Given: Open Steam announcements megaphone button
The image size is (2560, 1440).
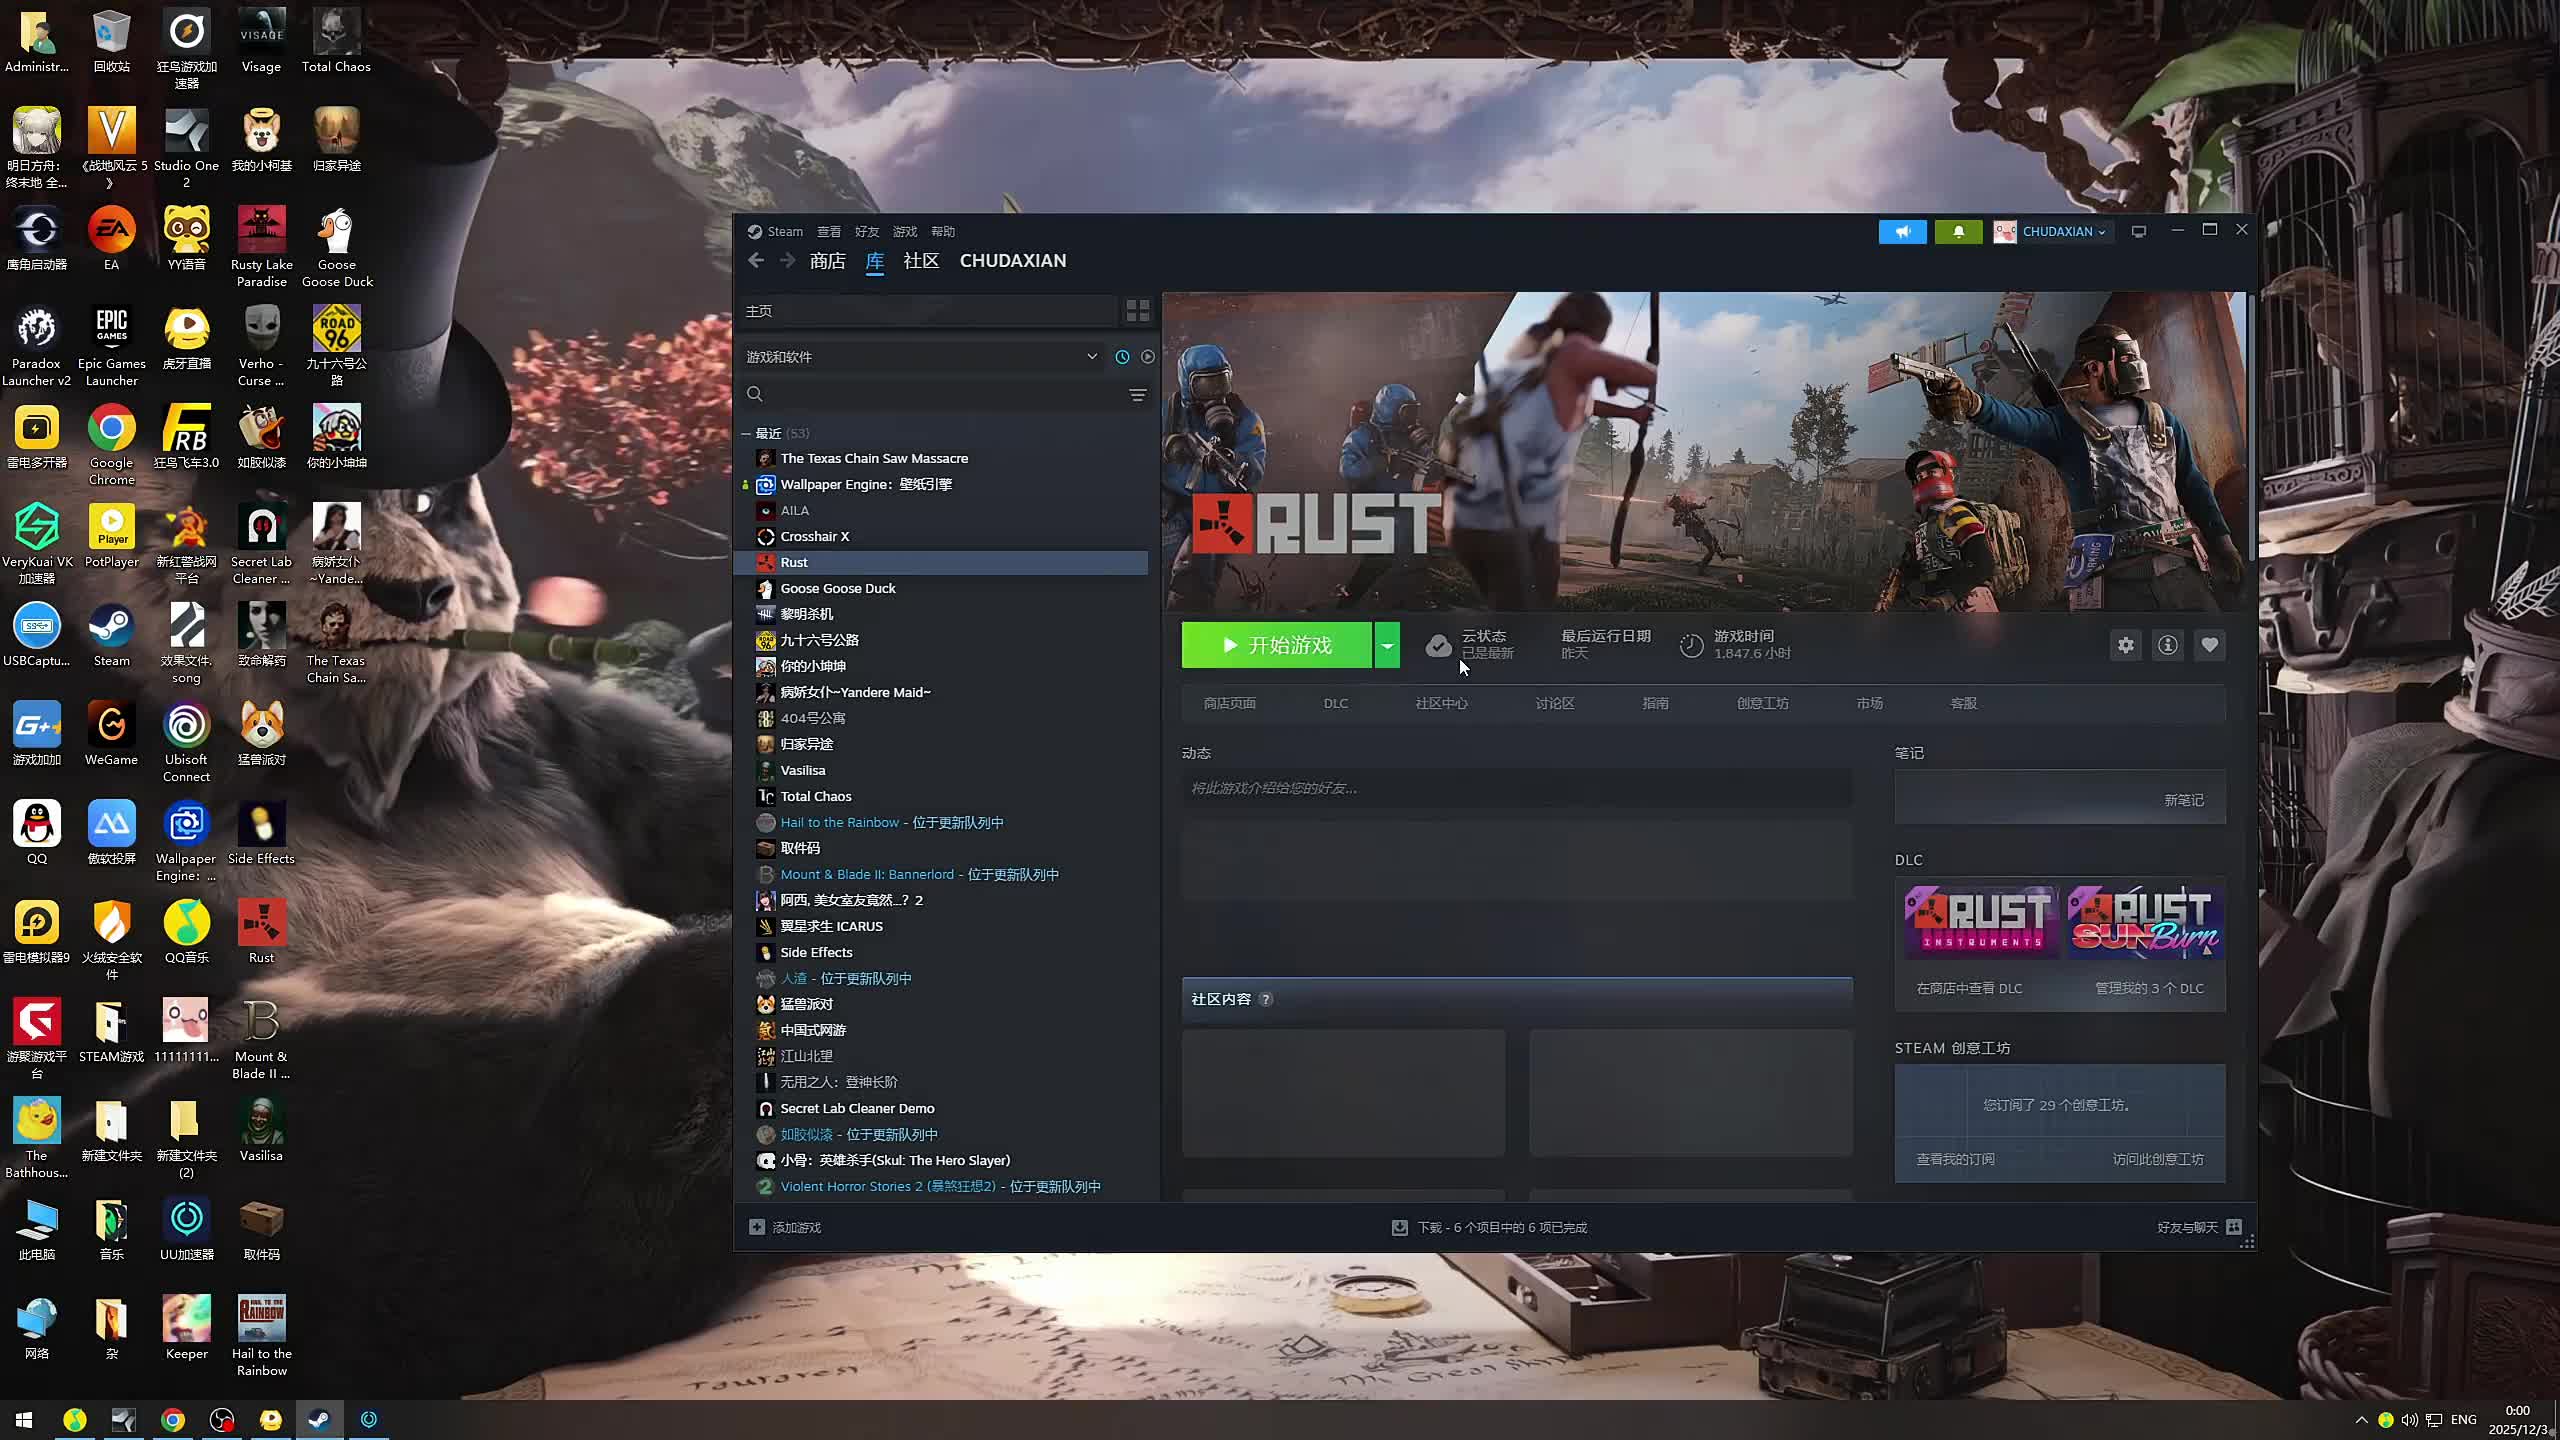Looking at the screenshot, I should click(1902, 231).
